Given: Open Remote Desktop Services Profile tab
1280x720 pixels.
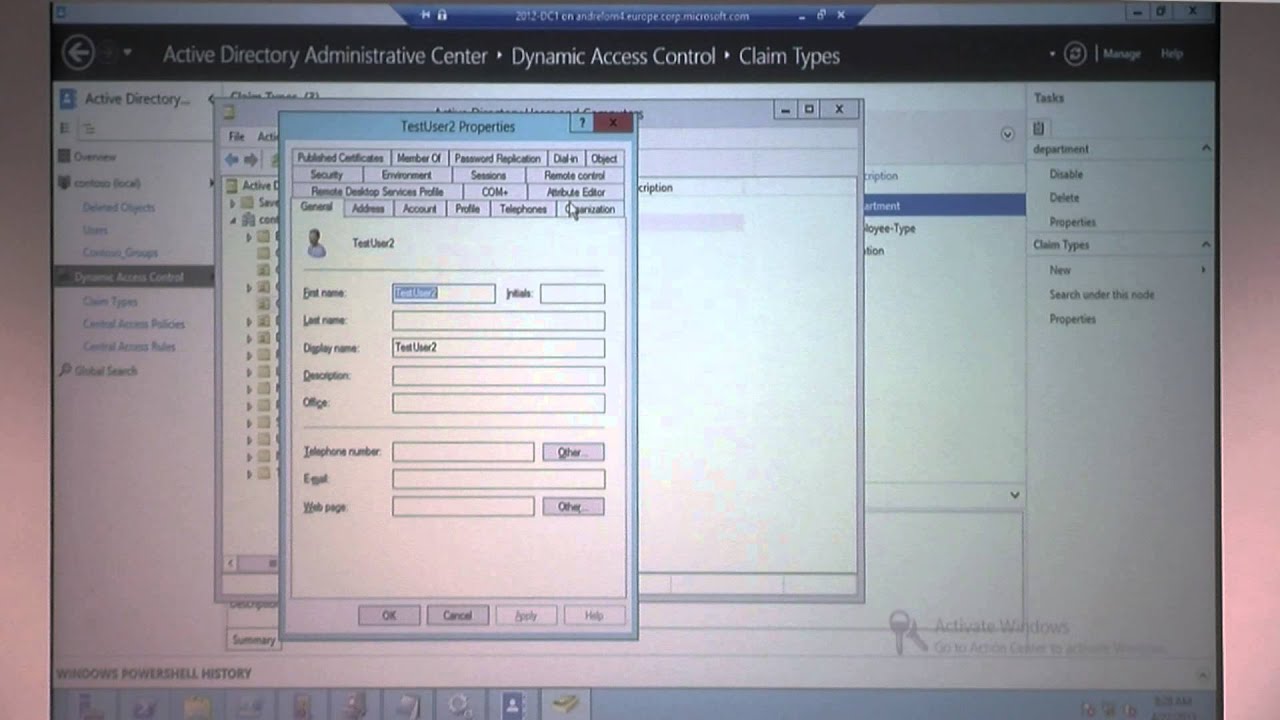Looking at the screenshot, I should (377, 192).
